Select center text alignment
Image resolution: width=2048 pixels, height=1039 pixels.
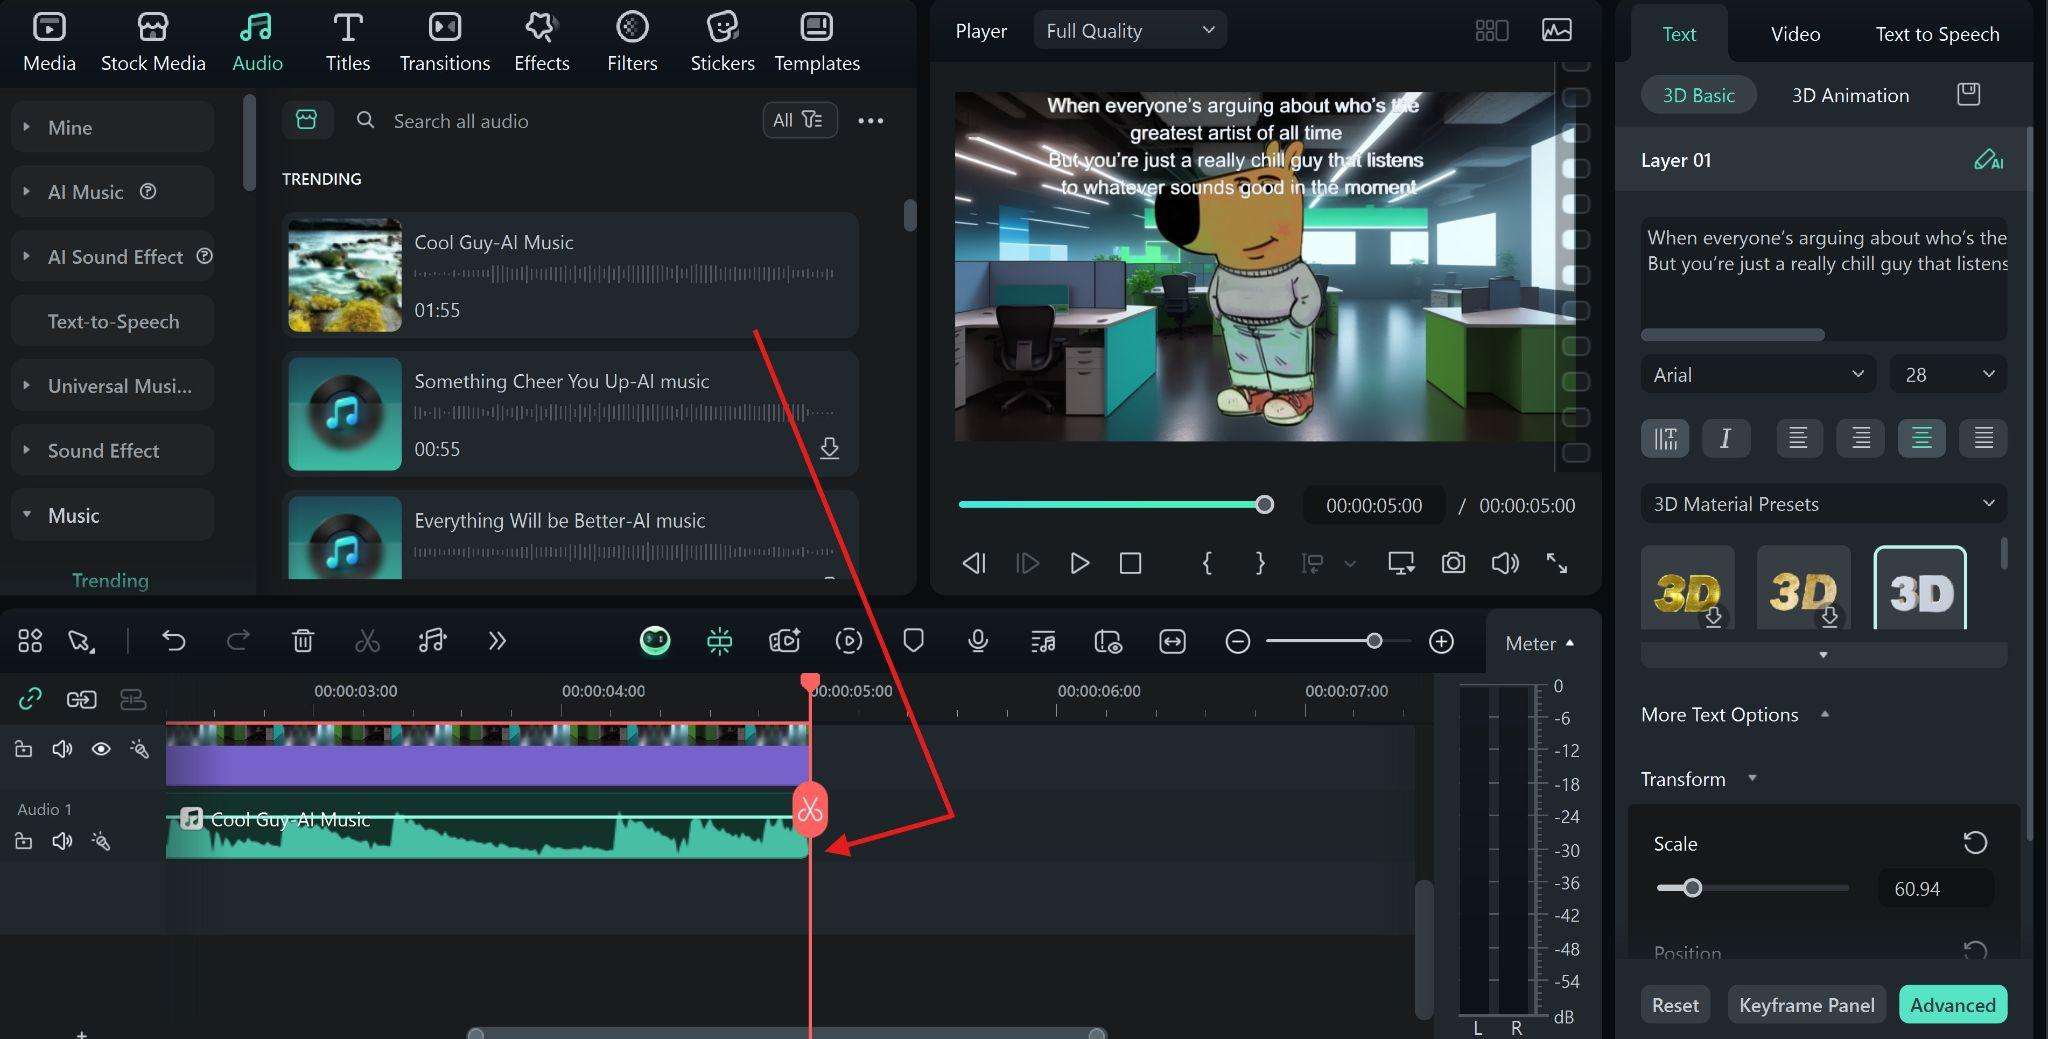(x=1921, y=438)
